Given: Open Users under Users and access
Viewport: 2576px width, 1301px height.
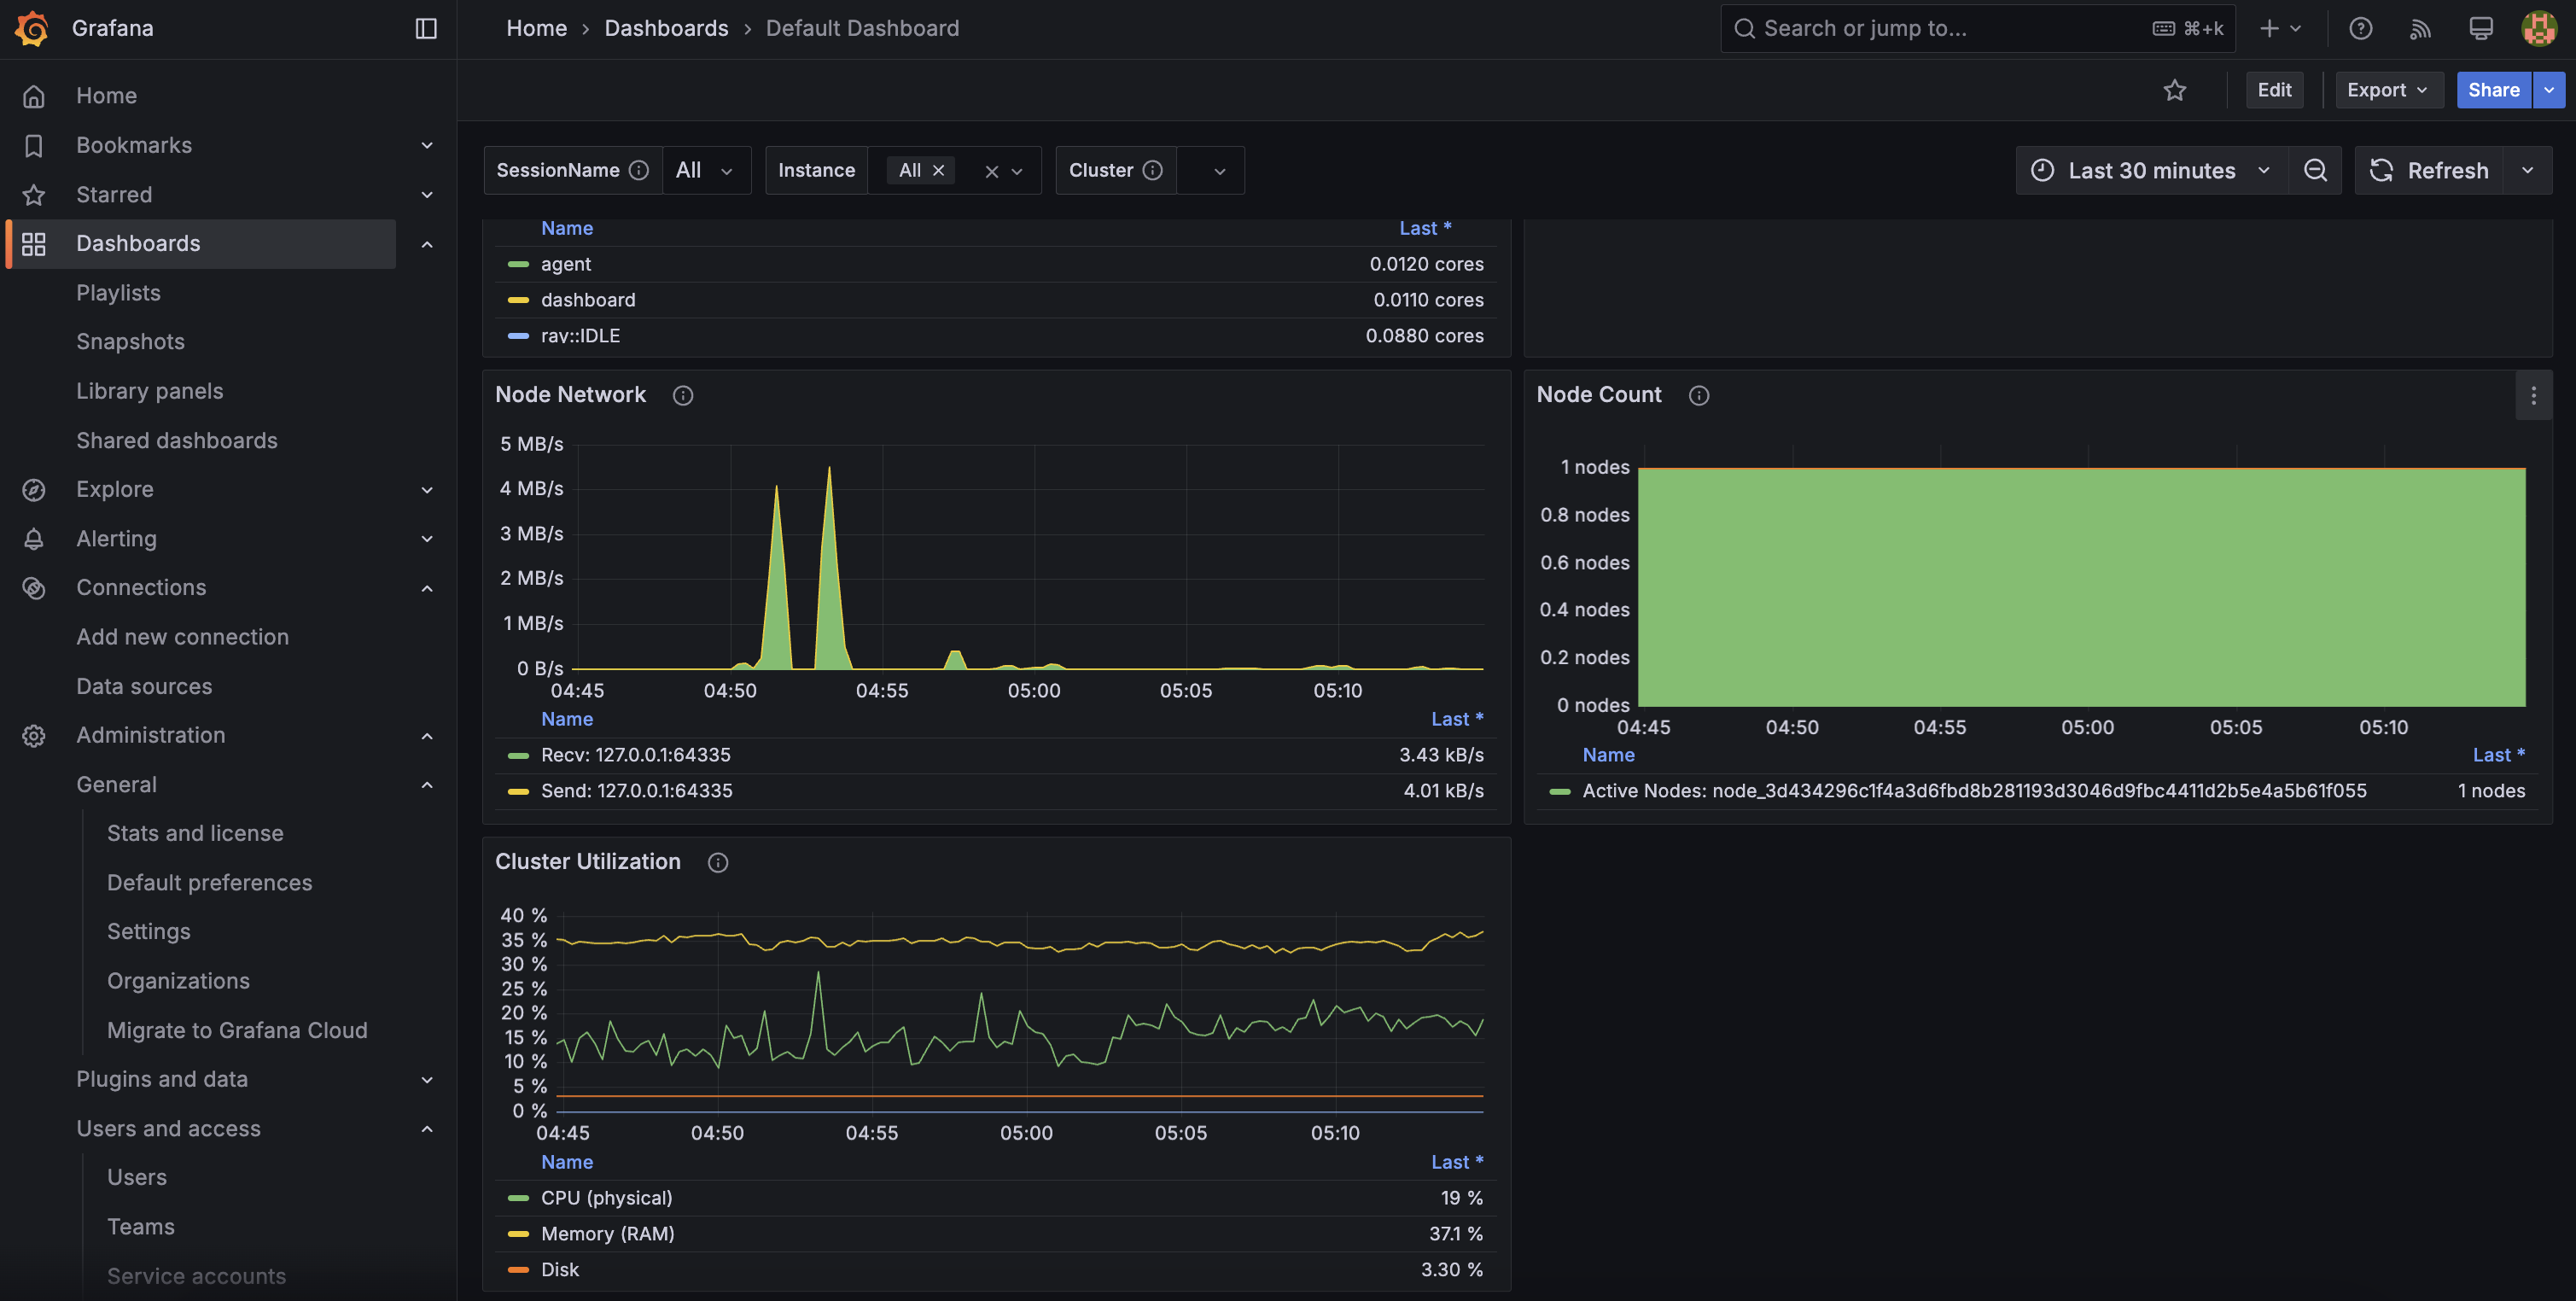Looking at the screenshot, I should coord(137,1177).
